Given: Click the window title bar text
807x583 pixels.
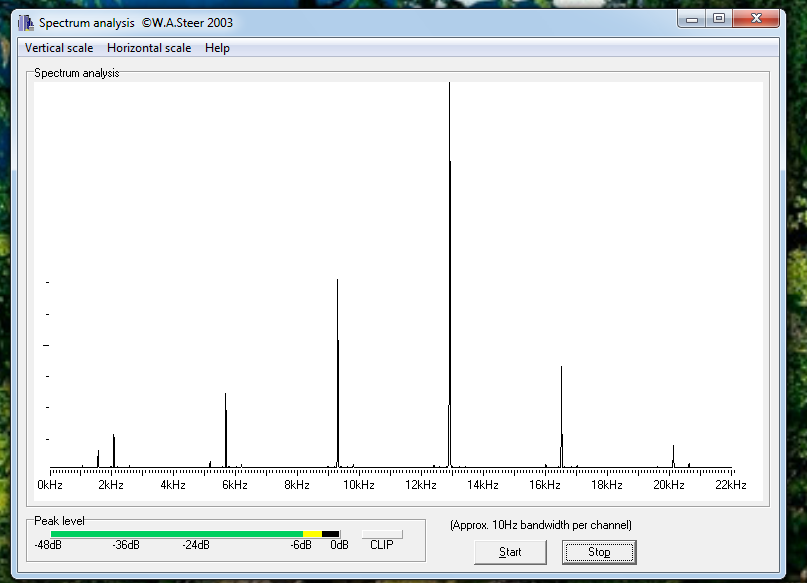Looking at the screenshot, I should click(x=136, y=22).
